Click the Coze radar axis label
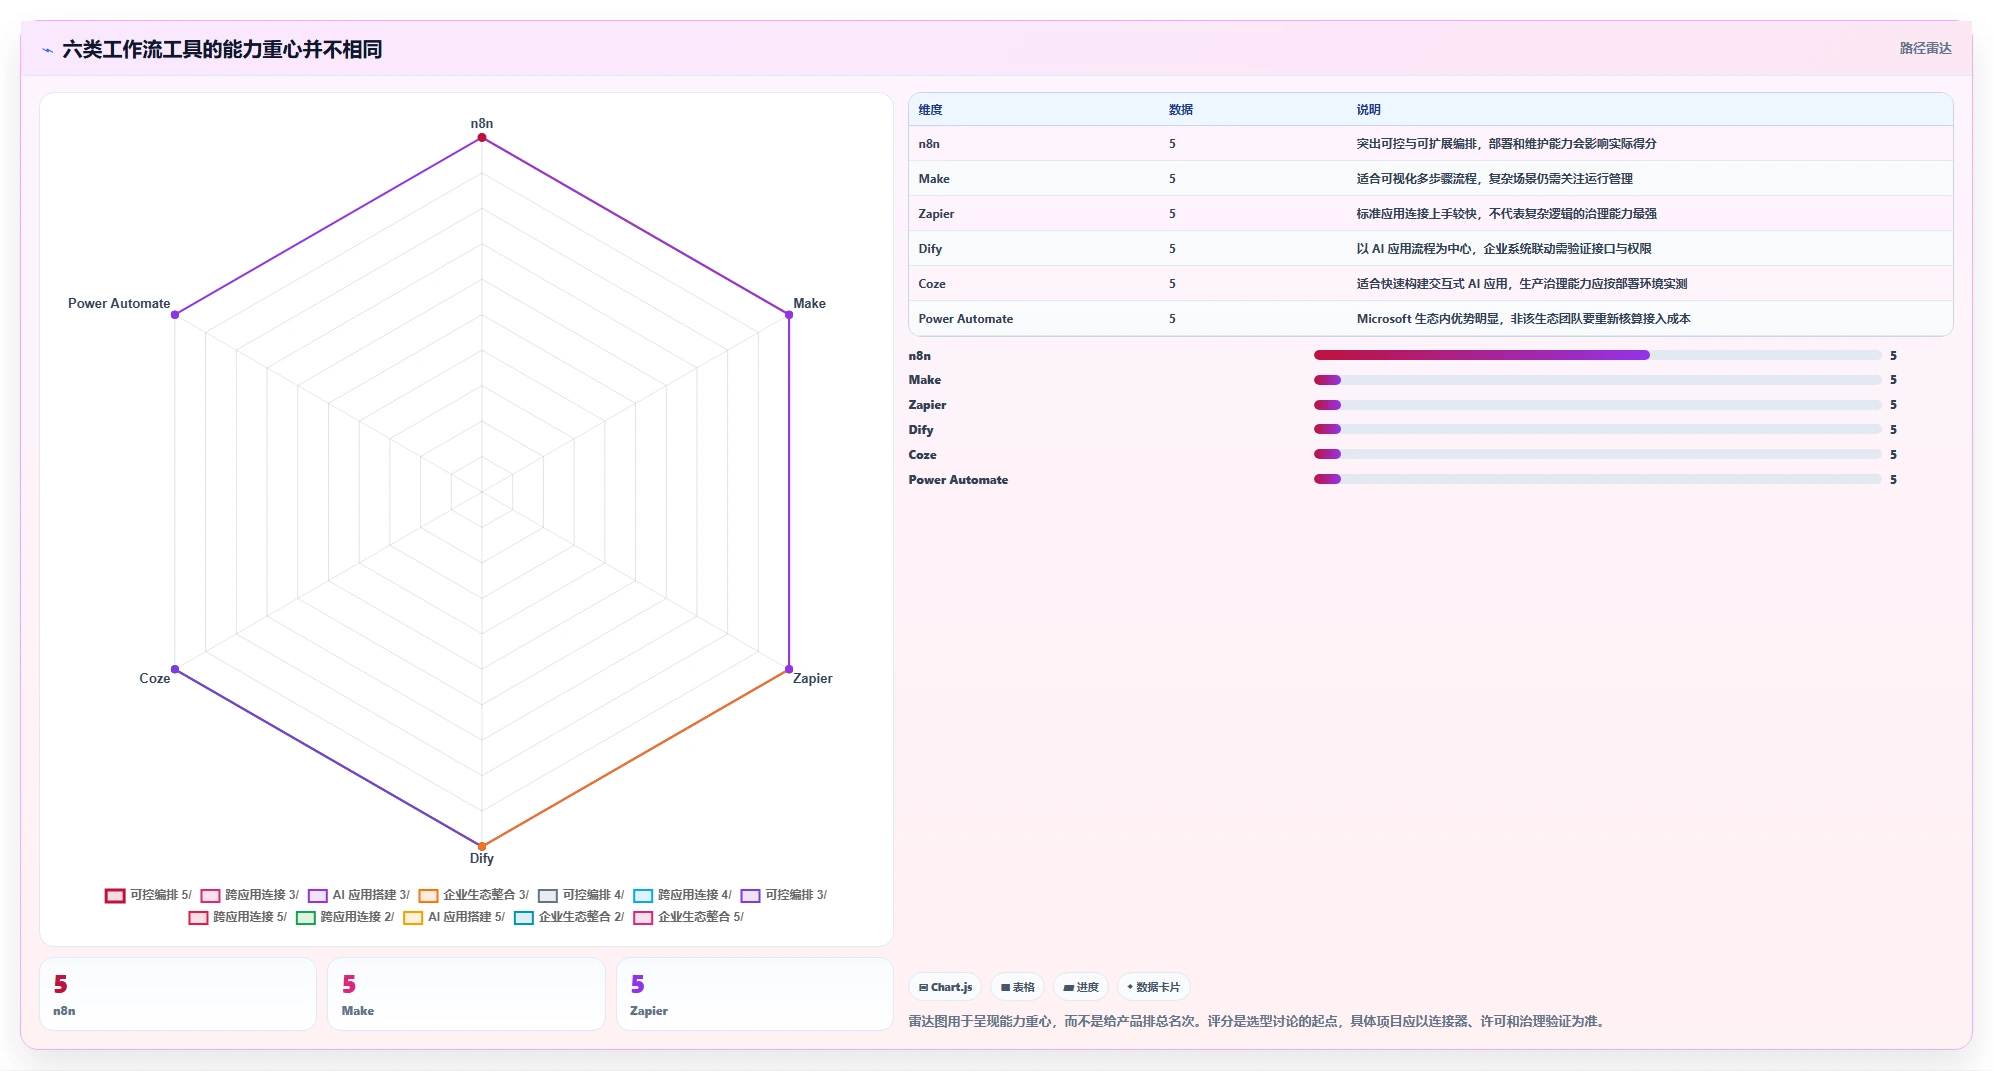Viewport: 1993px width, 1071px height. pos(155,678)
